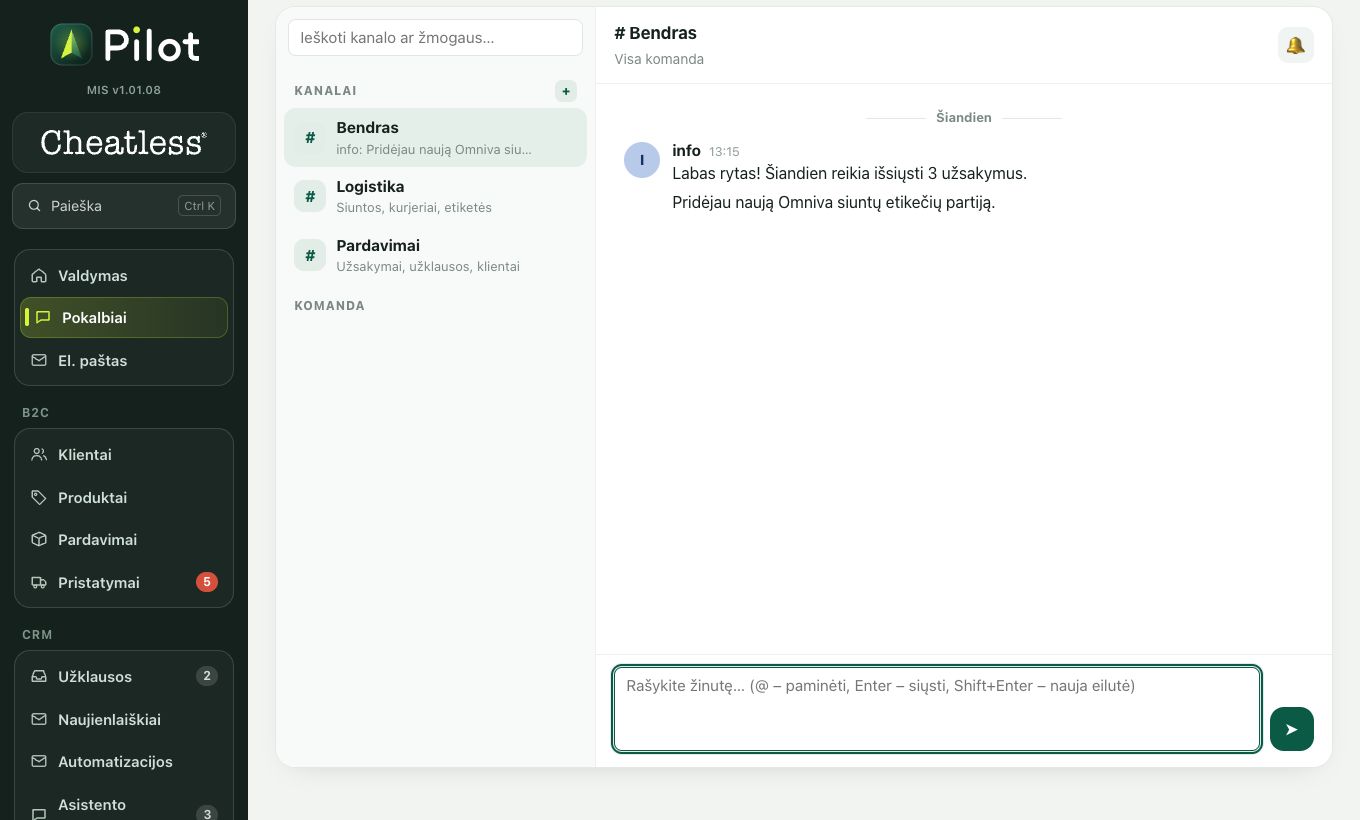Select the Bendras channel hash icon

click(310, 137)
